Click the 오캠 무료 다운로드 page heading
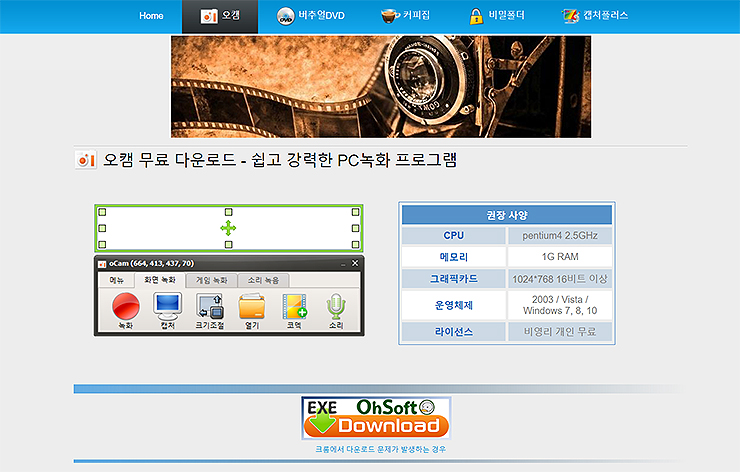 pos(280,160)
